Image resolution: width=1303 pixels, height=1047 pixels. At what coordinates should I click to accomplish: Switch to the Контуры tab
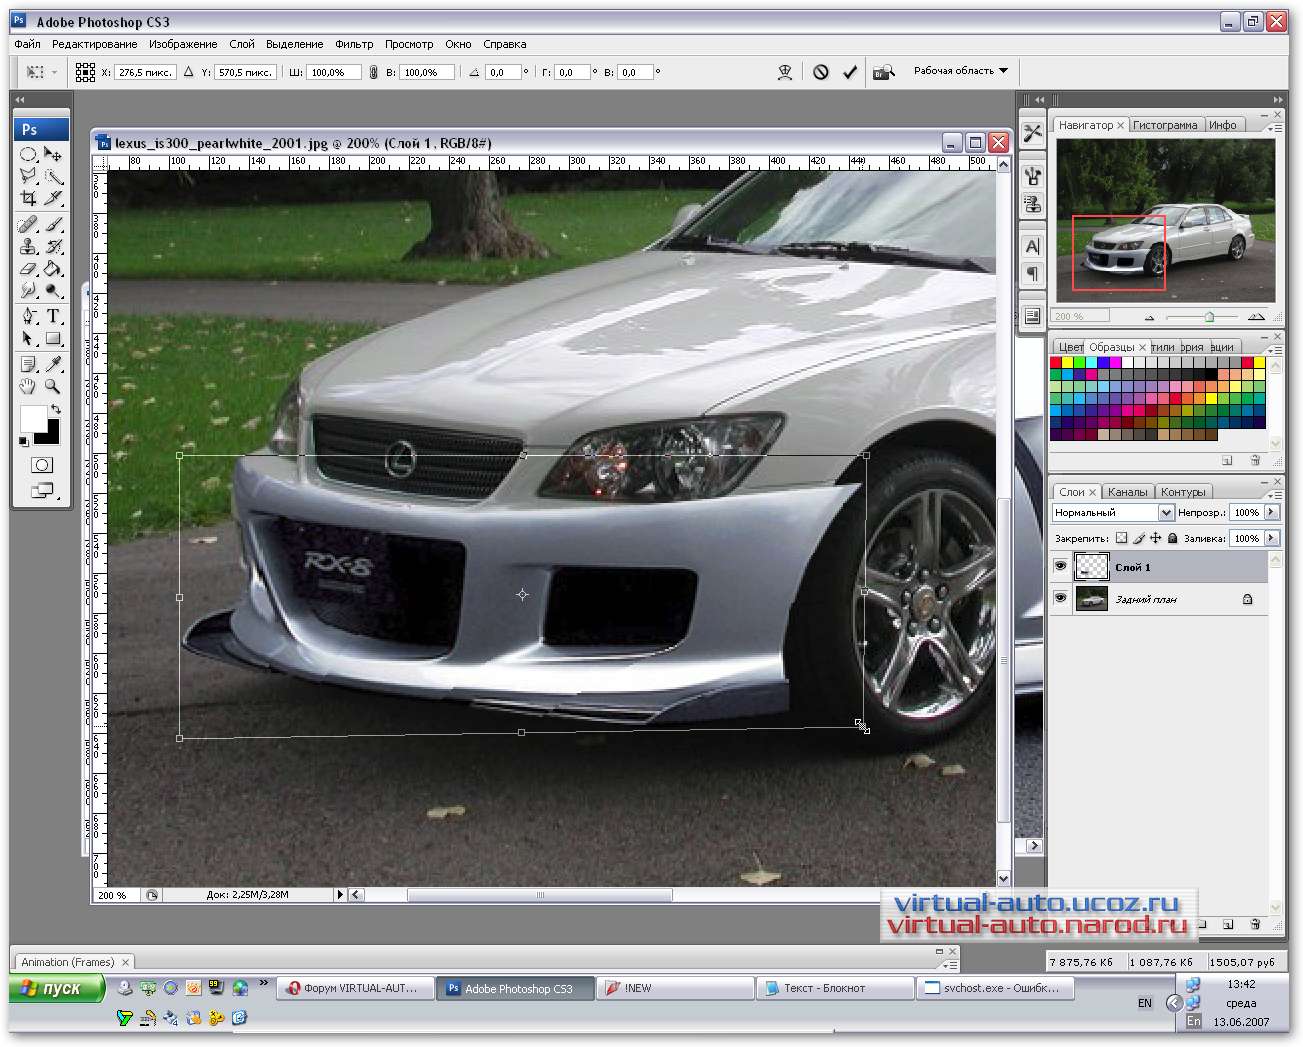(x=1183, y=492)
